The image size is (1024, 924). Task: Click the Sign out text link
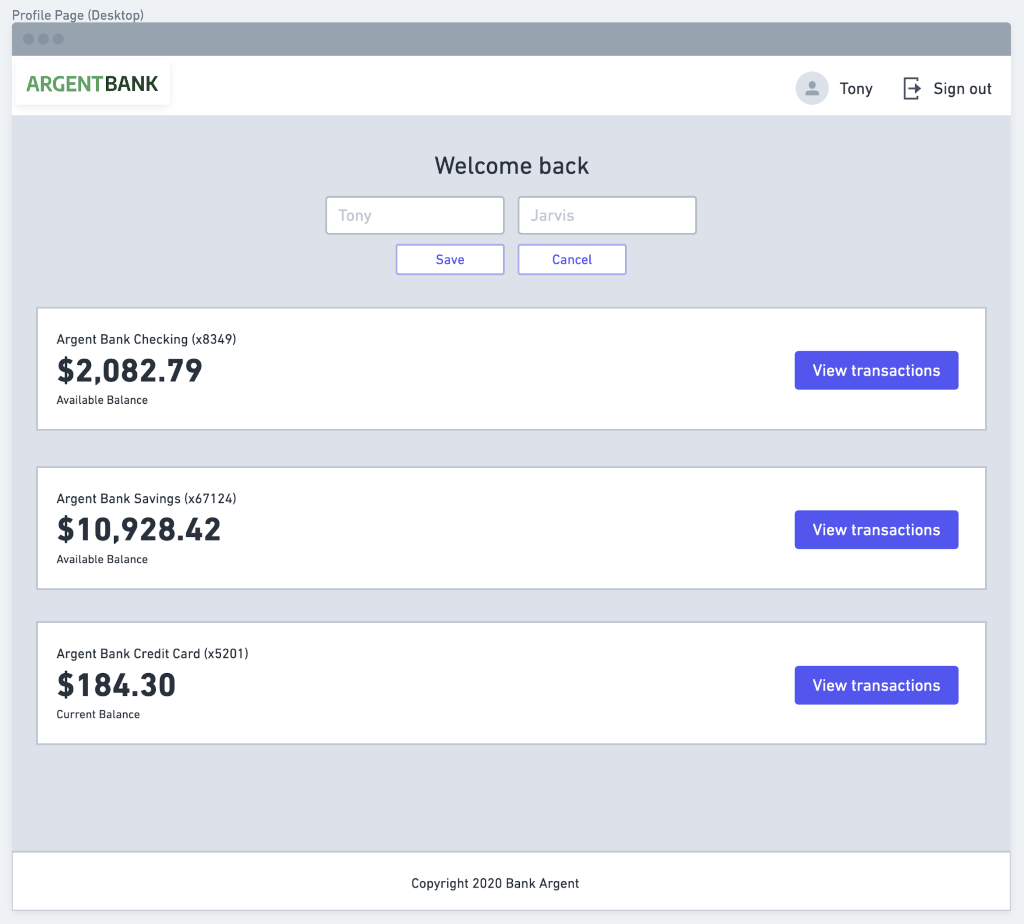962,89
